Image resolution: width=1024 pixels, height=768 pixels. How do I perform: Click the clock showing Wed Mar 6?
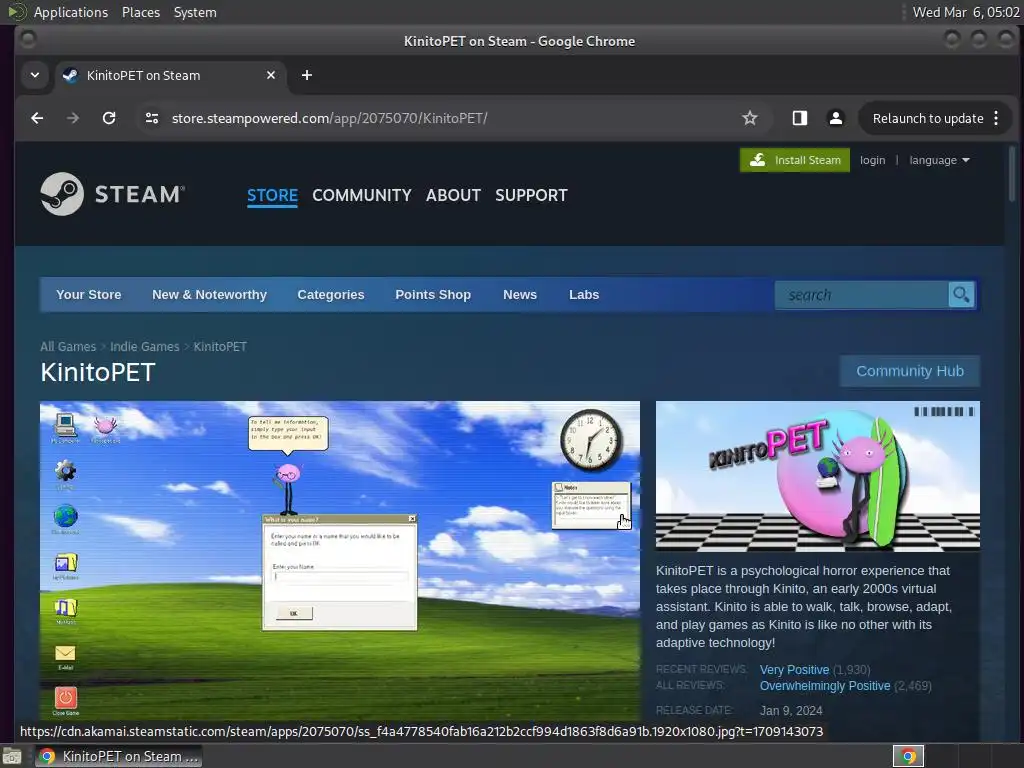[966, 12]
